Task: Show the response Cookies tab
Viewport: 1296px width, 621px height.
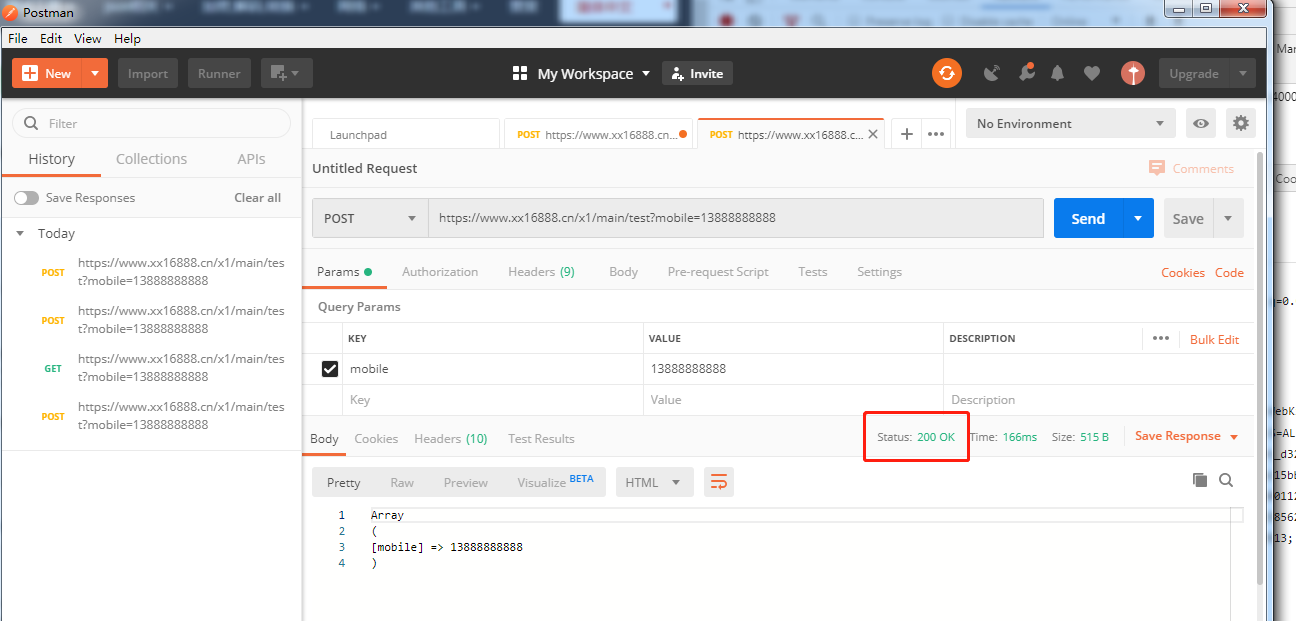Action: (x=376, y=438)
